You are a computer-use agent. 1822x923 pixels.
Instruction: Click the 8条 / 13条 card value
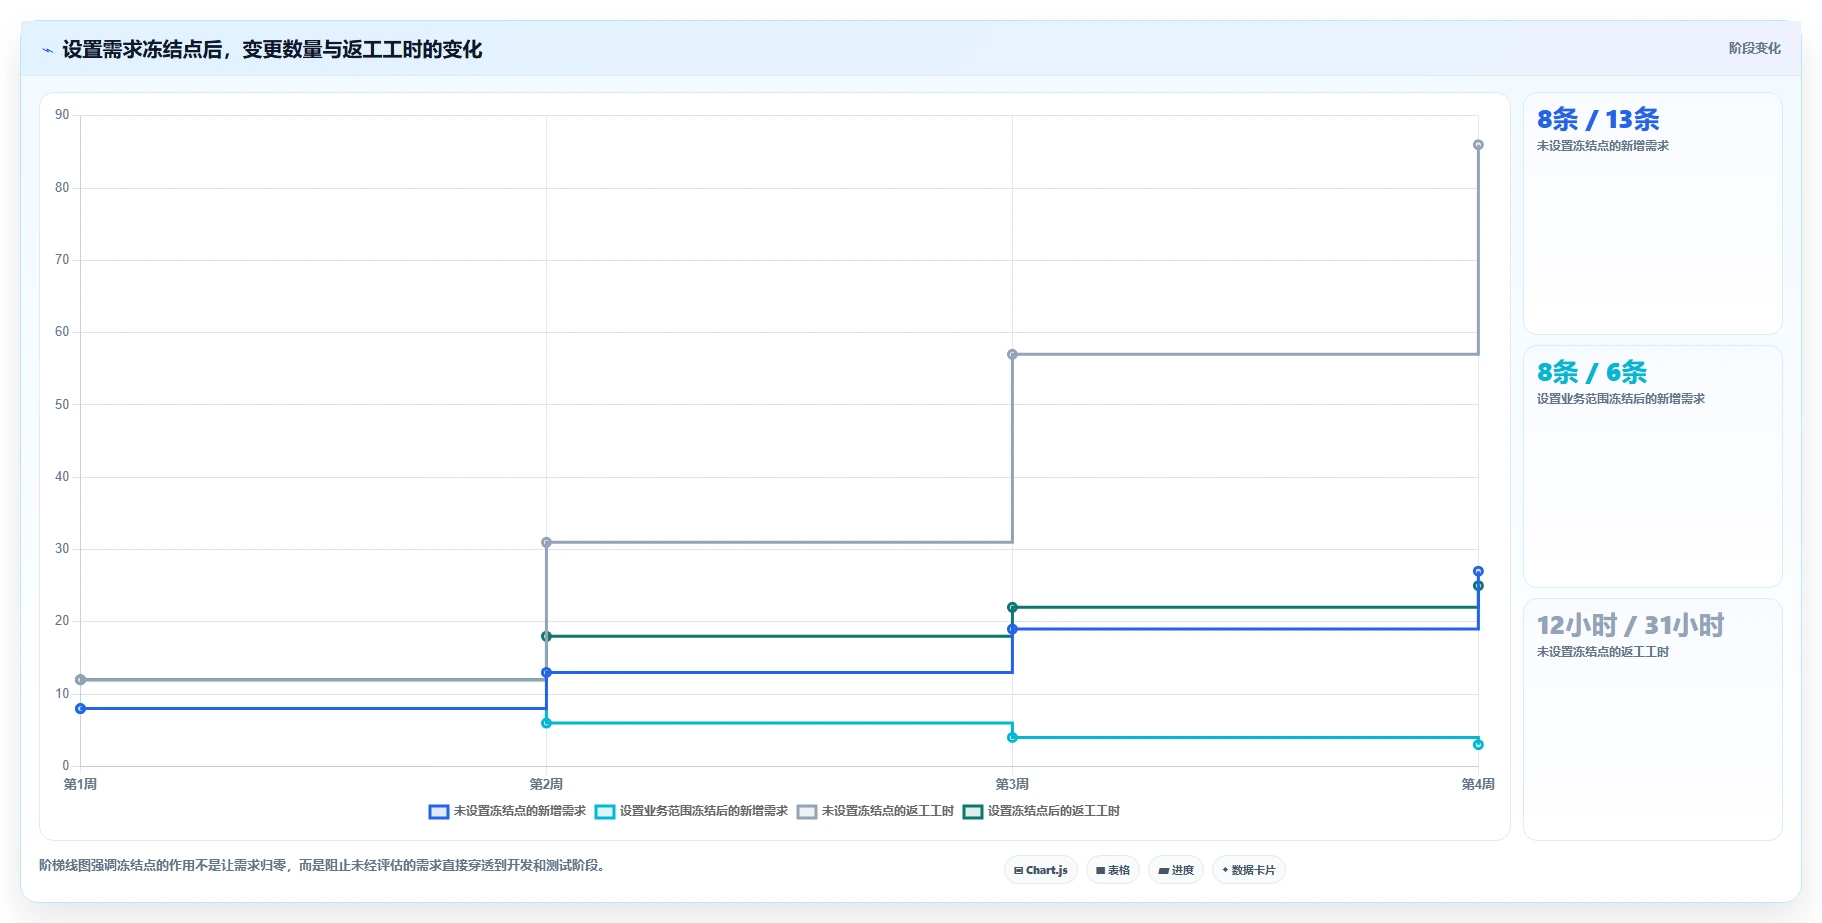(x=1598, y=120)
